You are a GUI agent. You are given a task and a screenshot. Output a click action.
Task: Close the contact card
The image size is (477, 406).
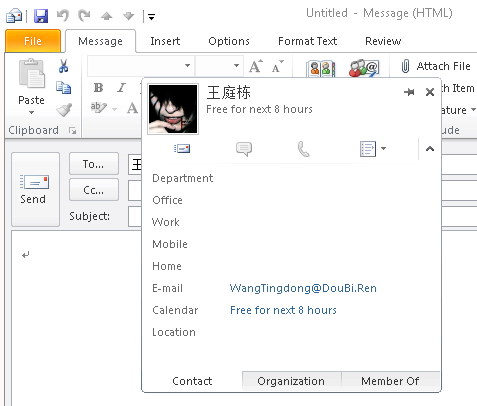(430, 92)
